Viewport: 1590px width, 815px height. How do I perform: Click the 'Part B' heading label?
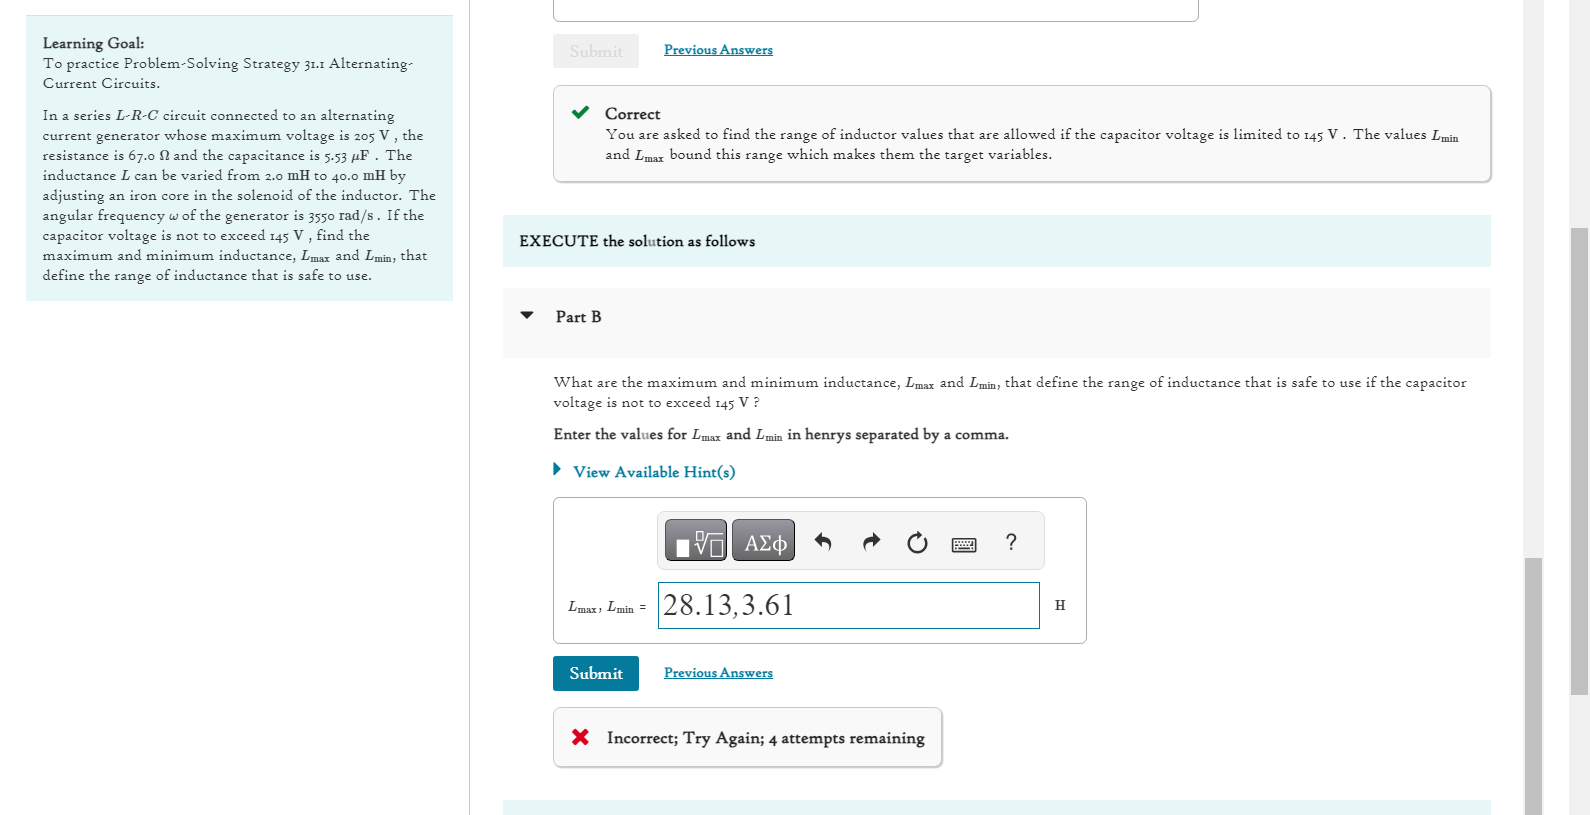point(579,317)
